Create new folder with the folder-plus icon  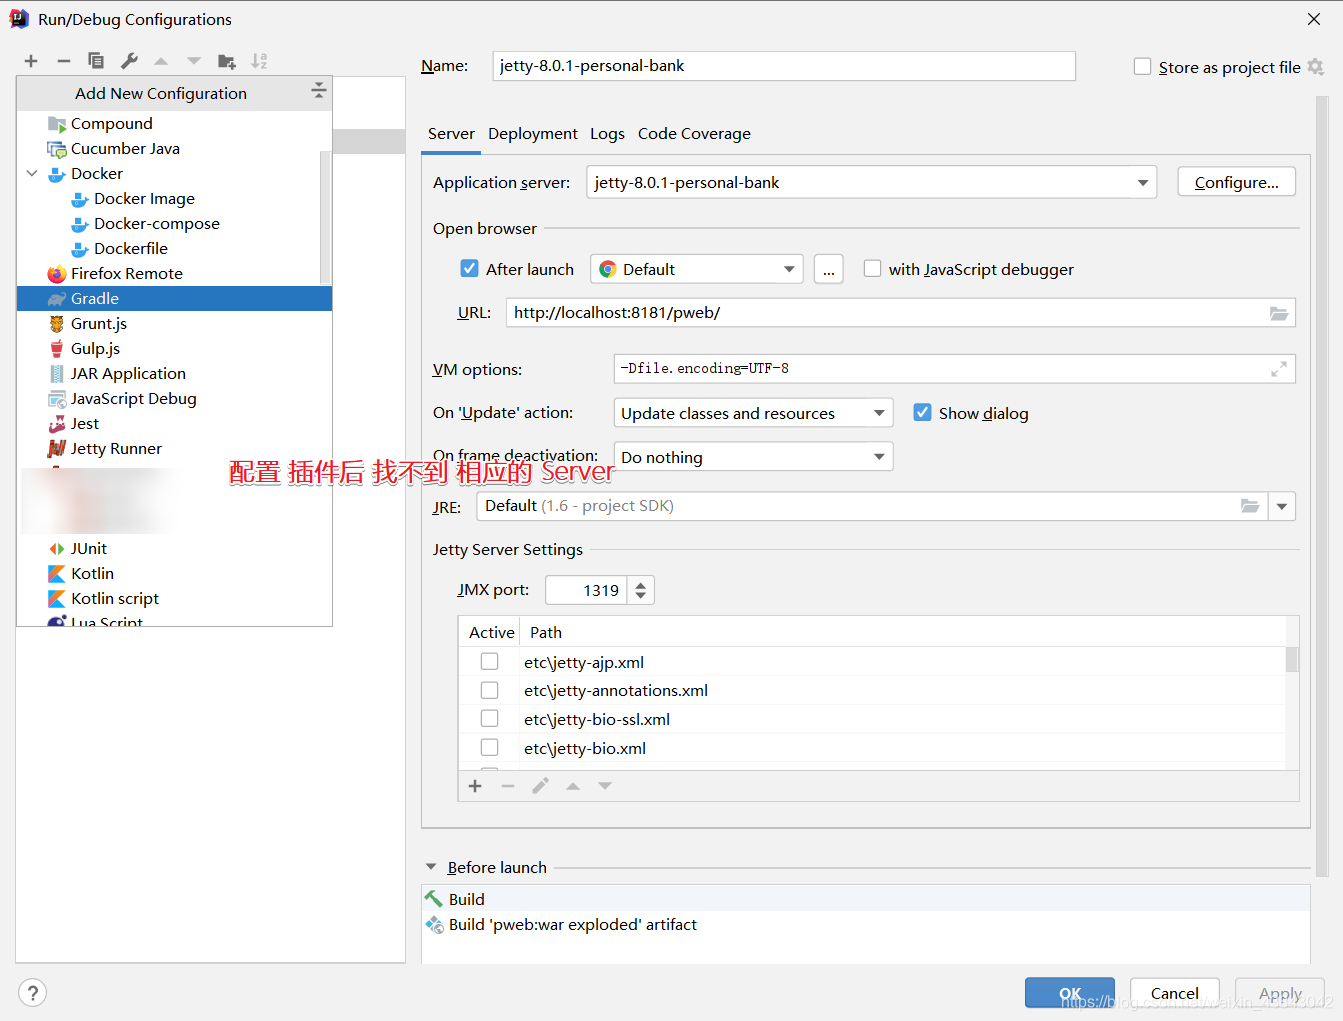tap(227, 61)
